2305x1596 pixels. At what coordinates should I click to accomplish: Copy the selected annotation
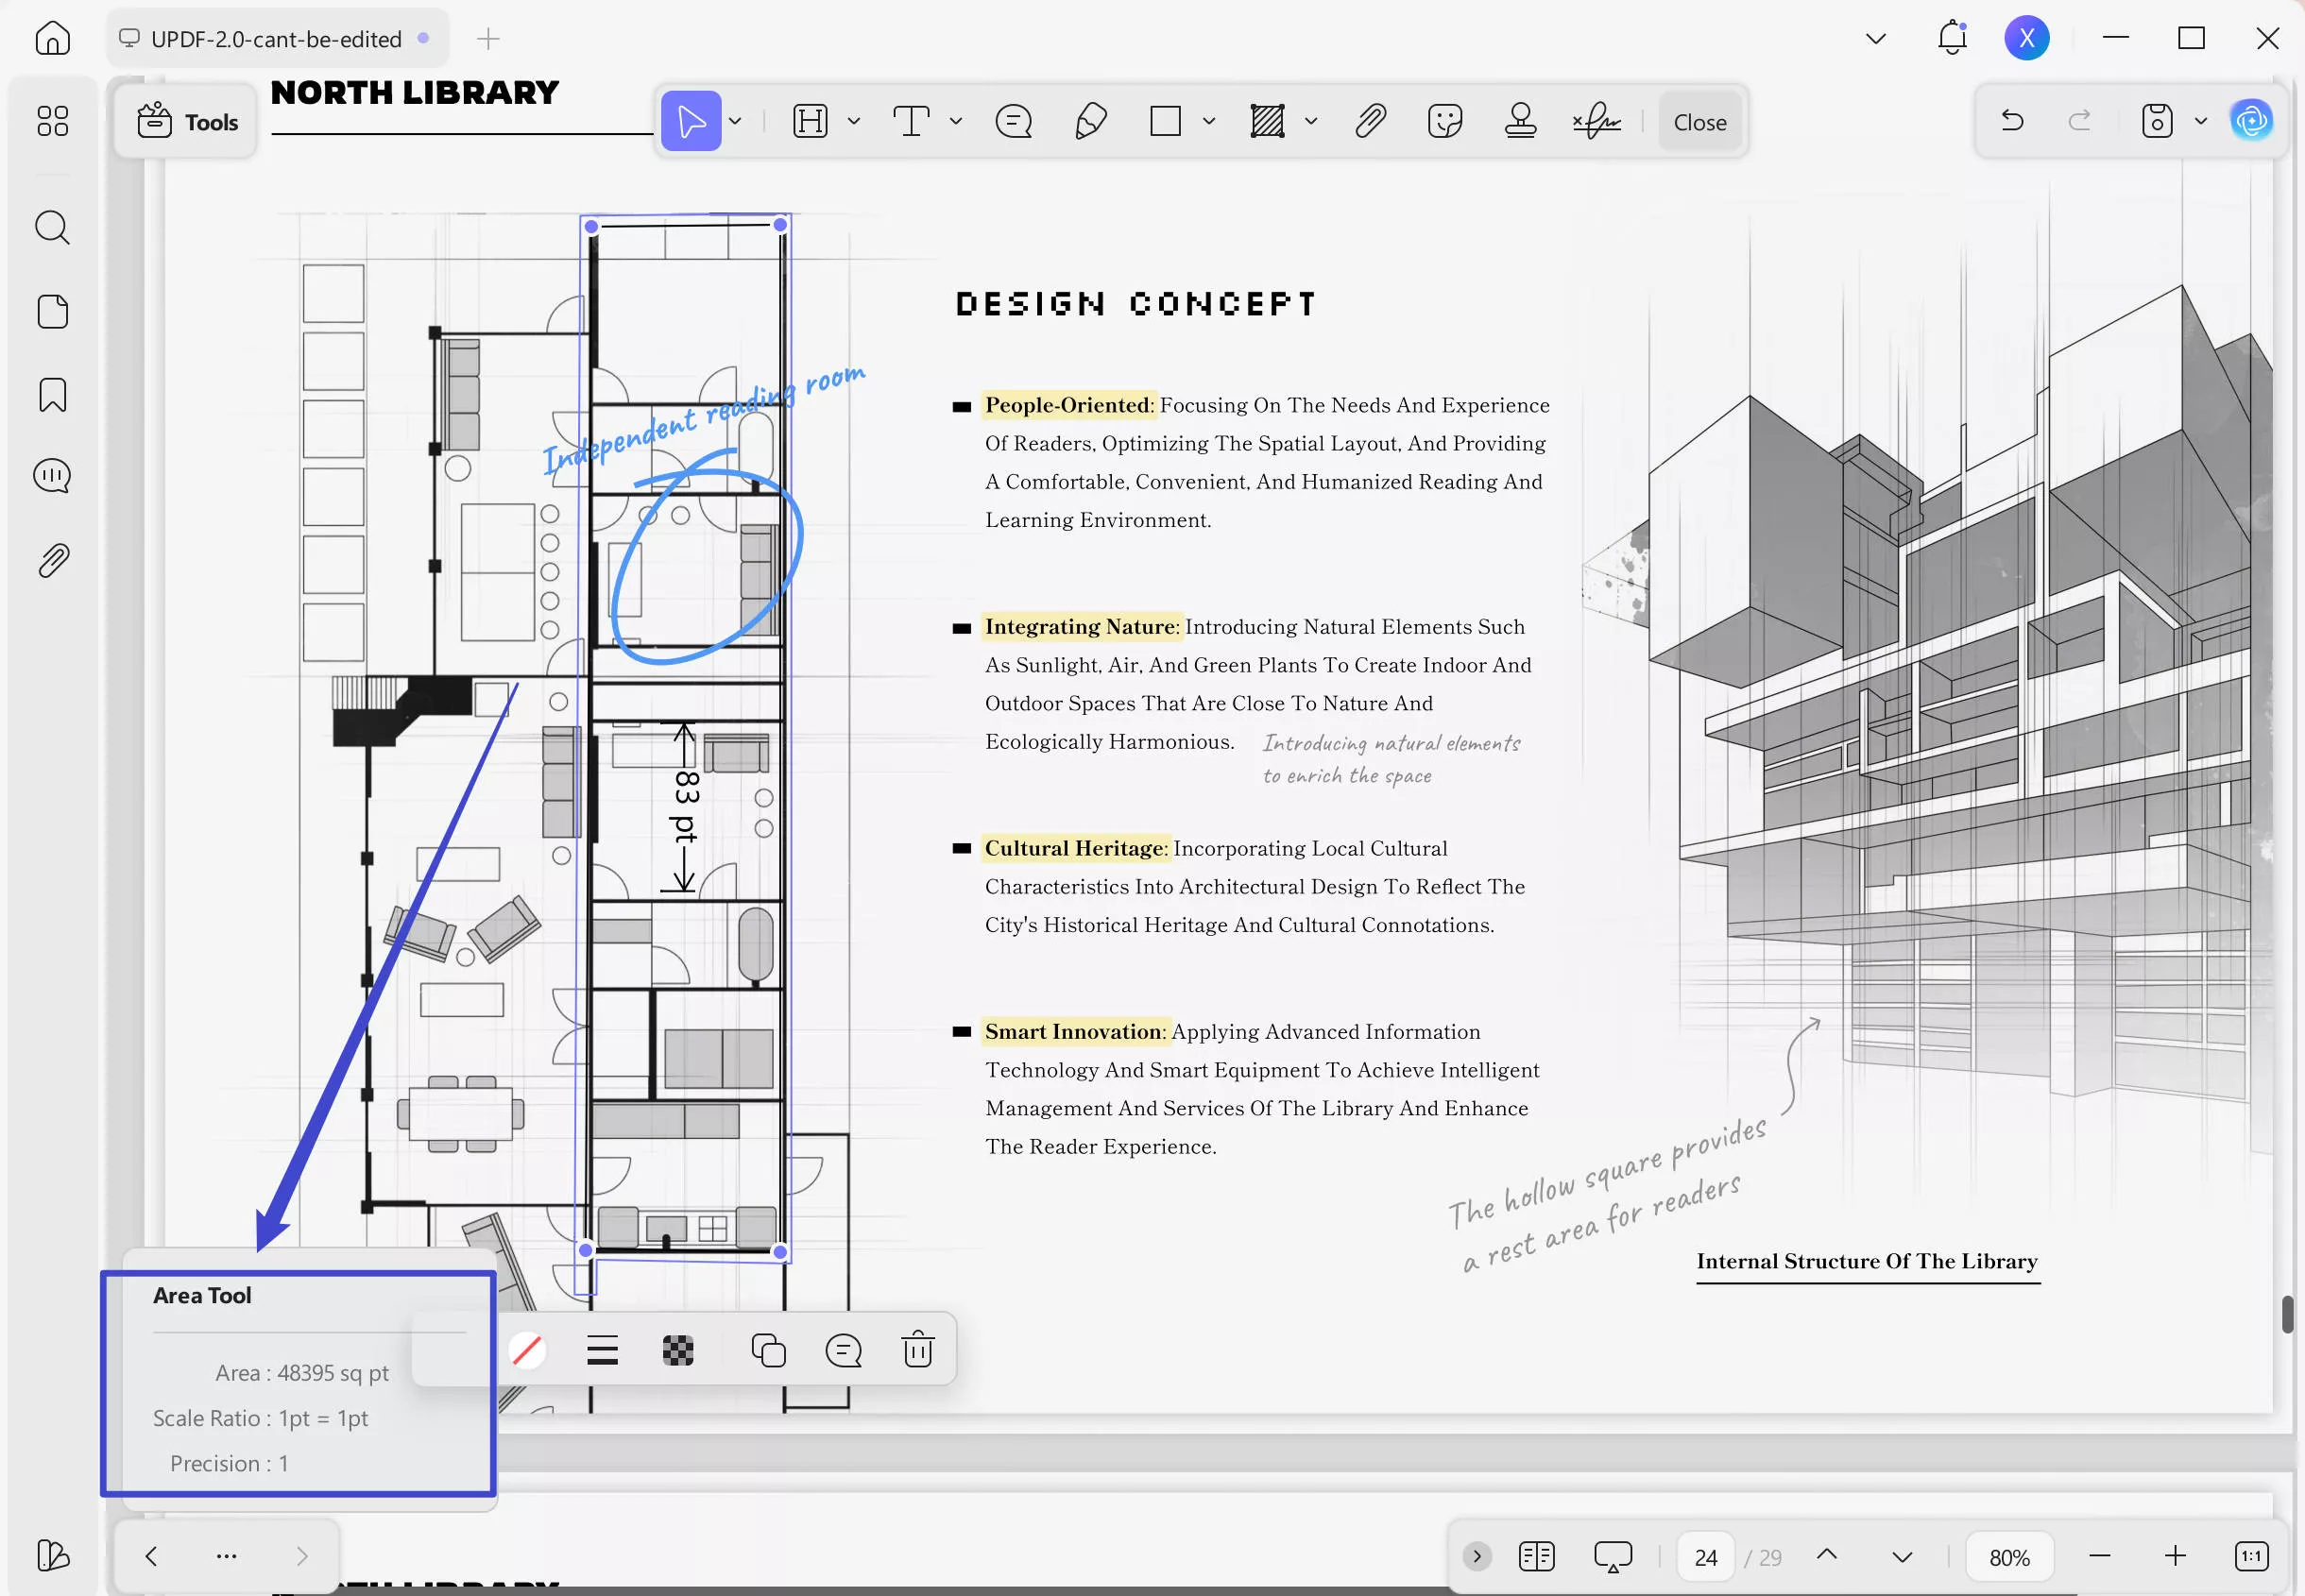coord(768,1351)
